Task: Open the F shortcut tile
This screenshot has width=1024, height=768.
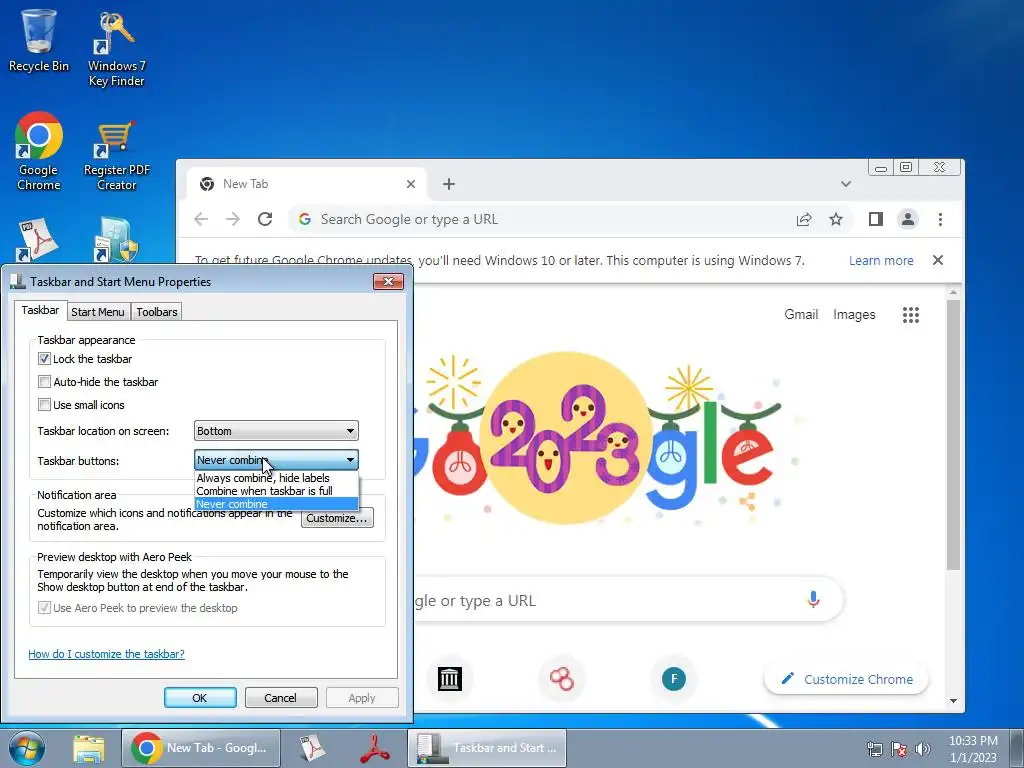Action: click(x=674, y=679)
